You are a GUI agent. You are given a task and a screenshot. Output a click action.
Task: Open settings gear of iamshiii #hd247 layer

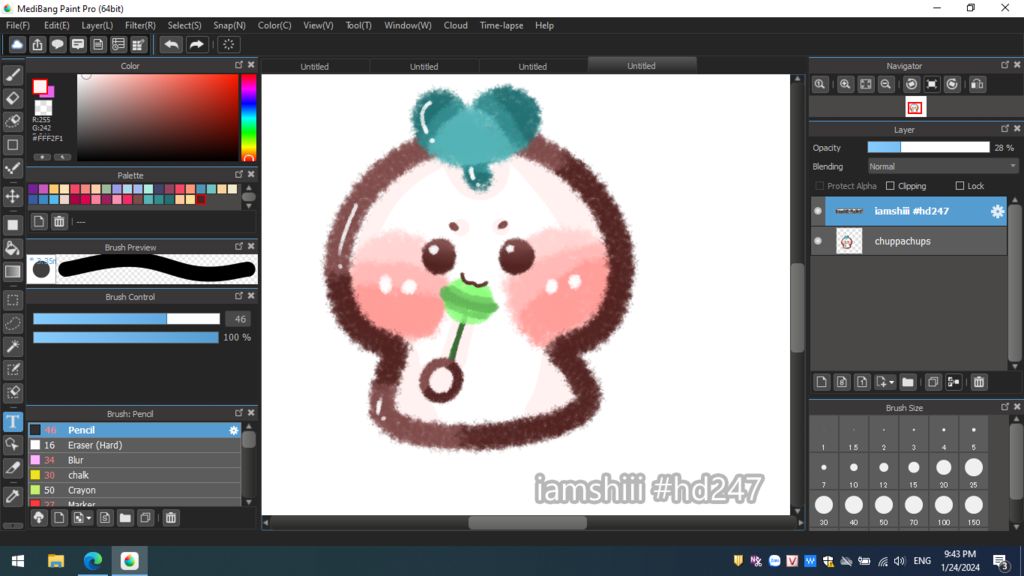[997, 211]
